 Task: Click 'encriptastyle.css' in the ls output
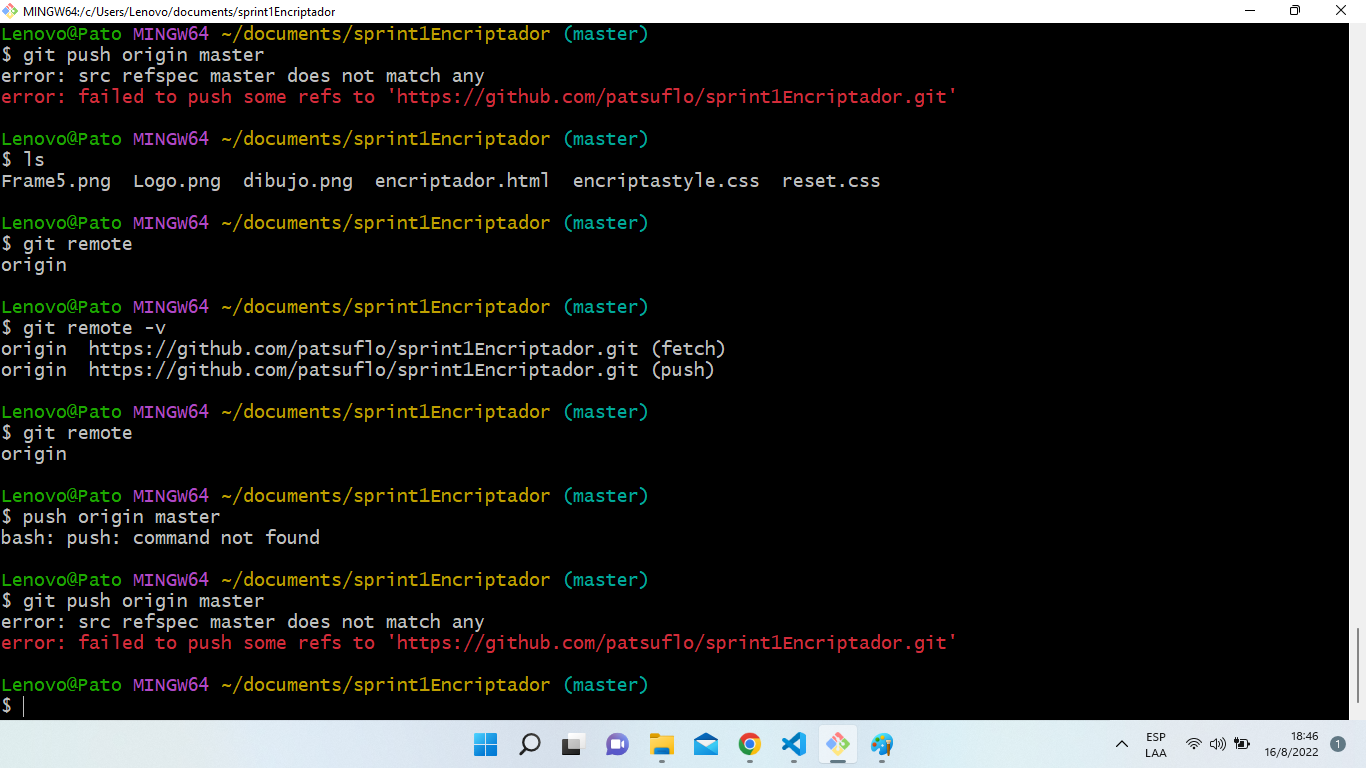click(x=666, y=181)
